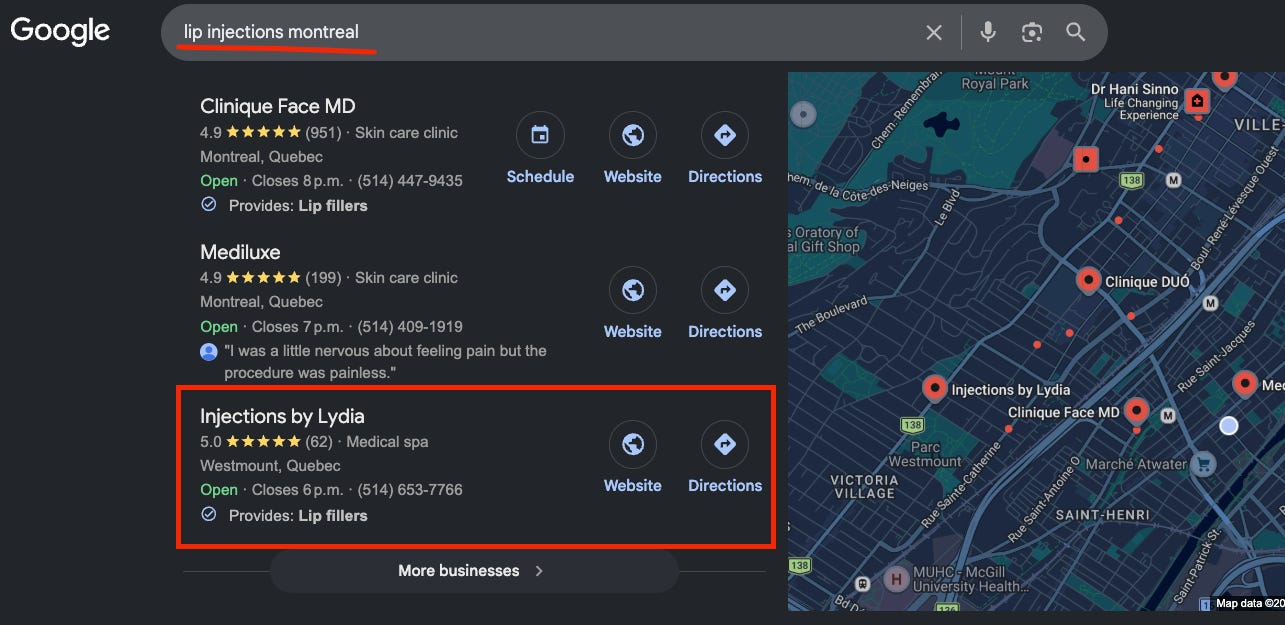
Task: Submit search with the magnifying glass icon
Action: point(1076,32)
